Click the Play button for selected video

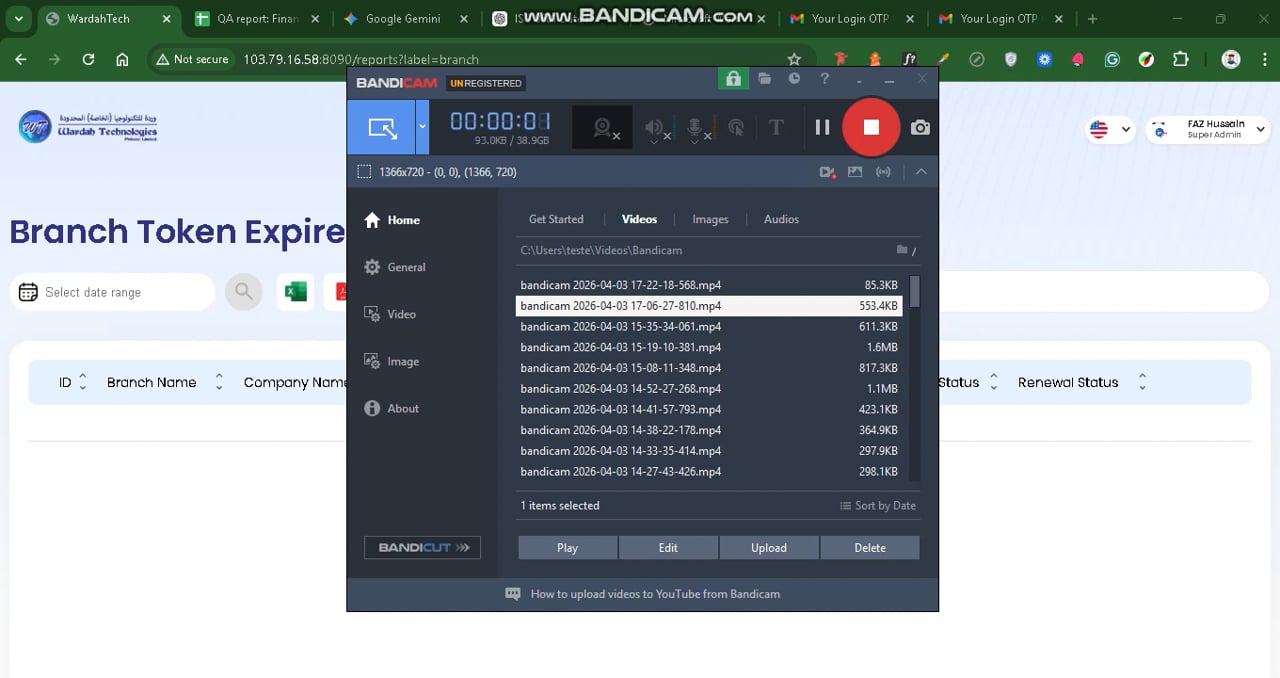[567, 548]
